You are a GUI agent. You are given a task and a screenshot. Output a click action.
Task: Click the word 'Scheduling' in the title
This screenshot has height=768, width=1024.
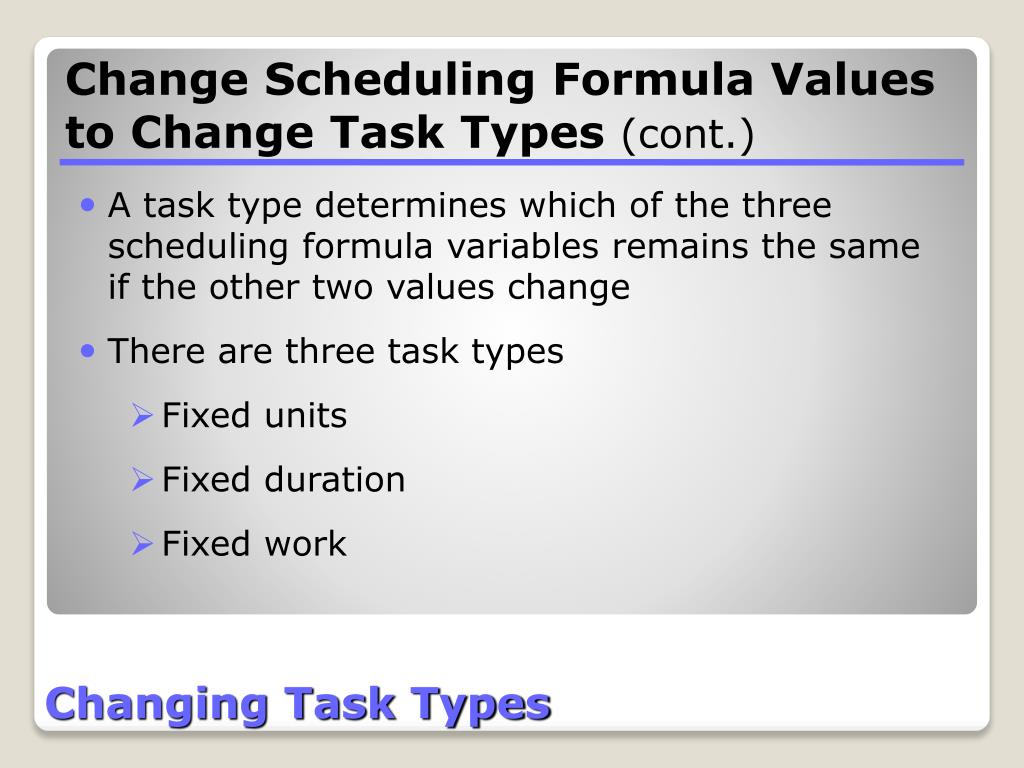tap(400, 81)
